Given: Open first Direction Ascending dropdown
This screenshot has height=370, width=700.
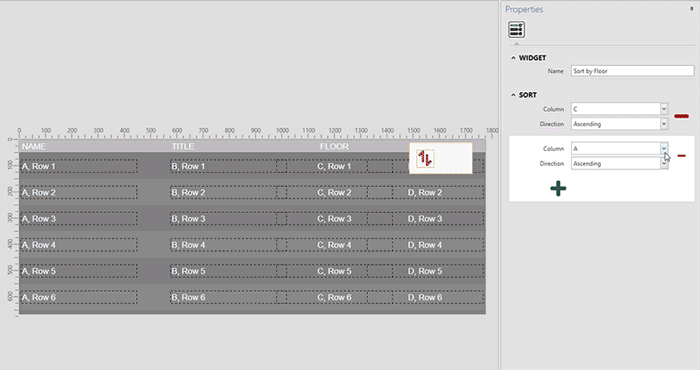Looking at the screenshot, I should (x=664, y=124).
